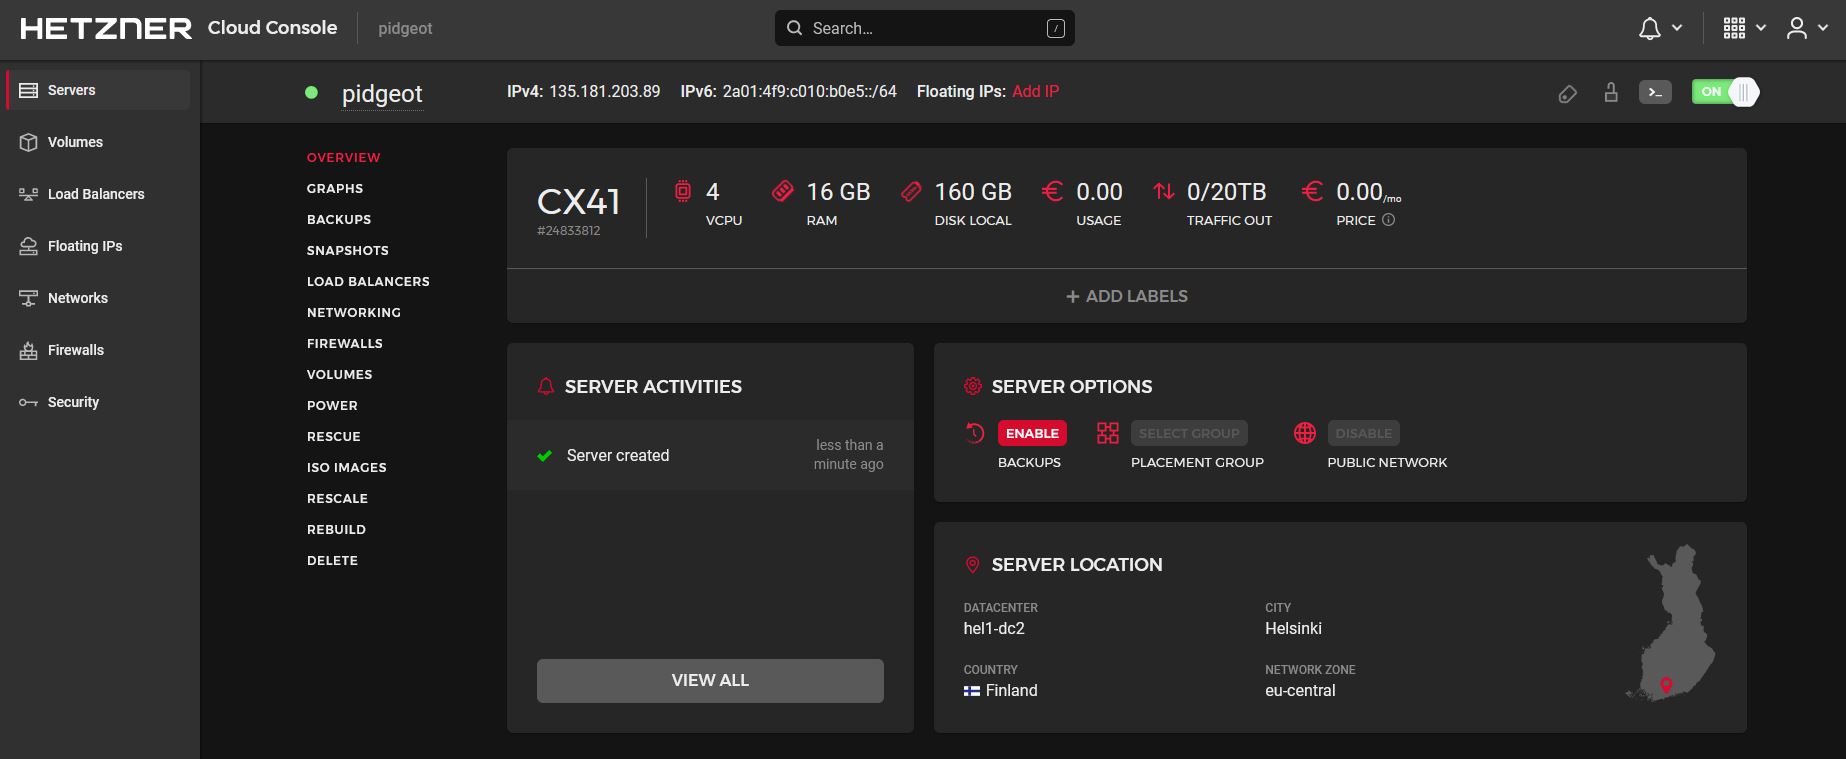Click Add IP floating IP link
1846x759 pixels.
pyautogui.click(x=1036, y=91)
